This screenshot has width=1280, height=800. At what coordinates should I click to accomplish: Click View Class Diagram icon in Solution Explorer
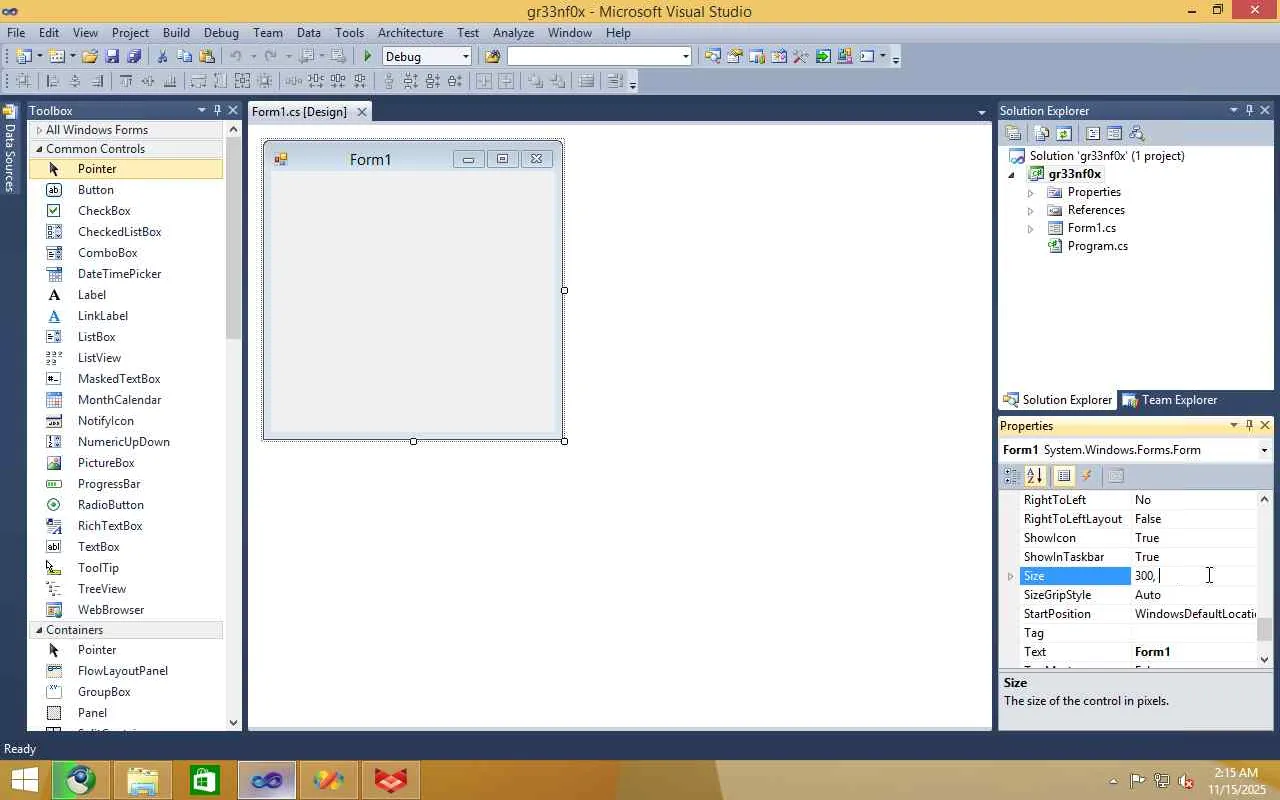tap(1136, 133)
